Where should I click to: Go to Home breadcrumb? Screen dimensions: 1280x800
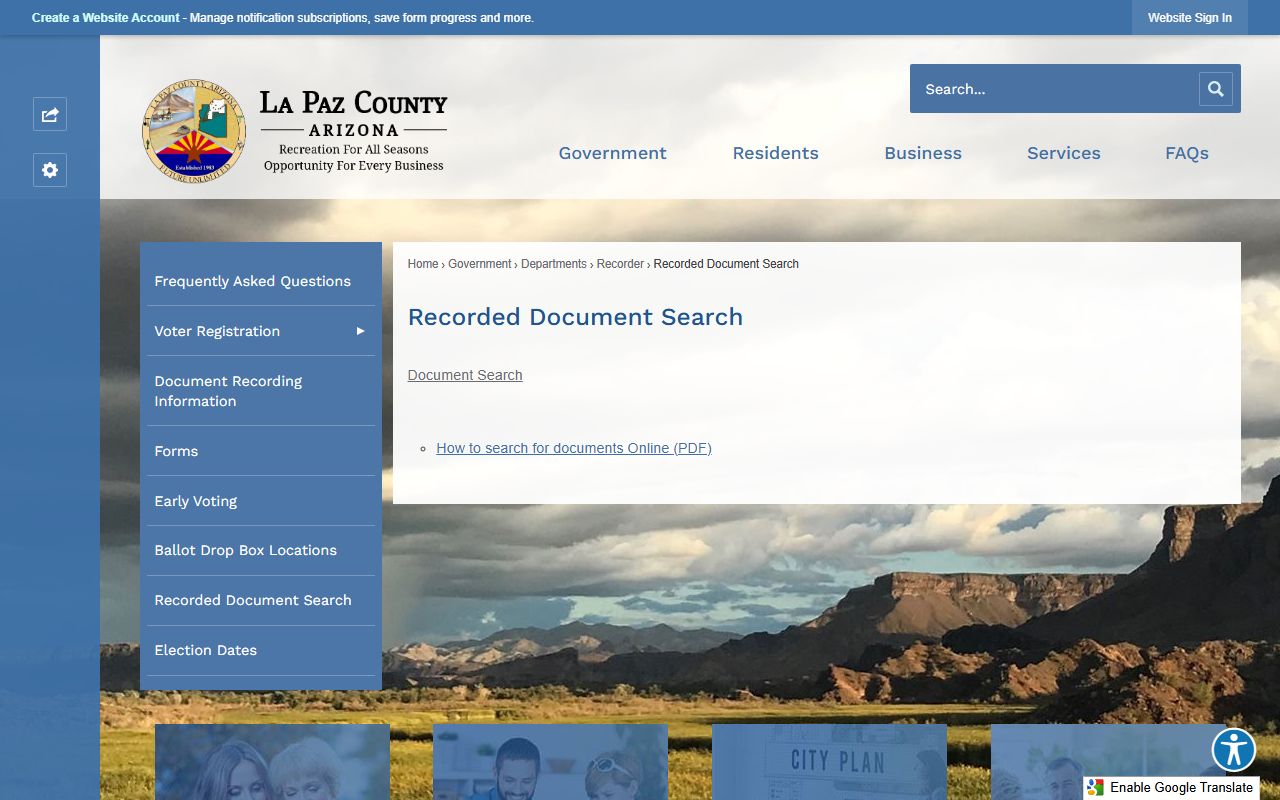coord(423,264)
